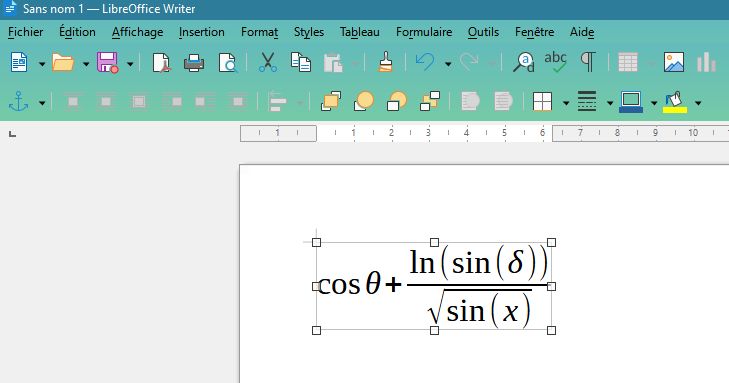Open the Styles menu

[309, 32]
